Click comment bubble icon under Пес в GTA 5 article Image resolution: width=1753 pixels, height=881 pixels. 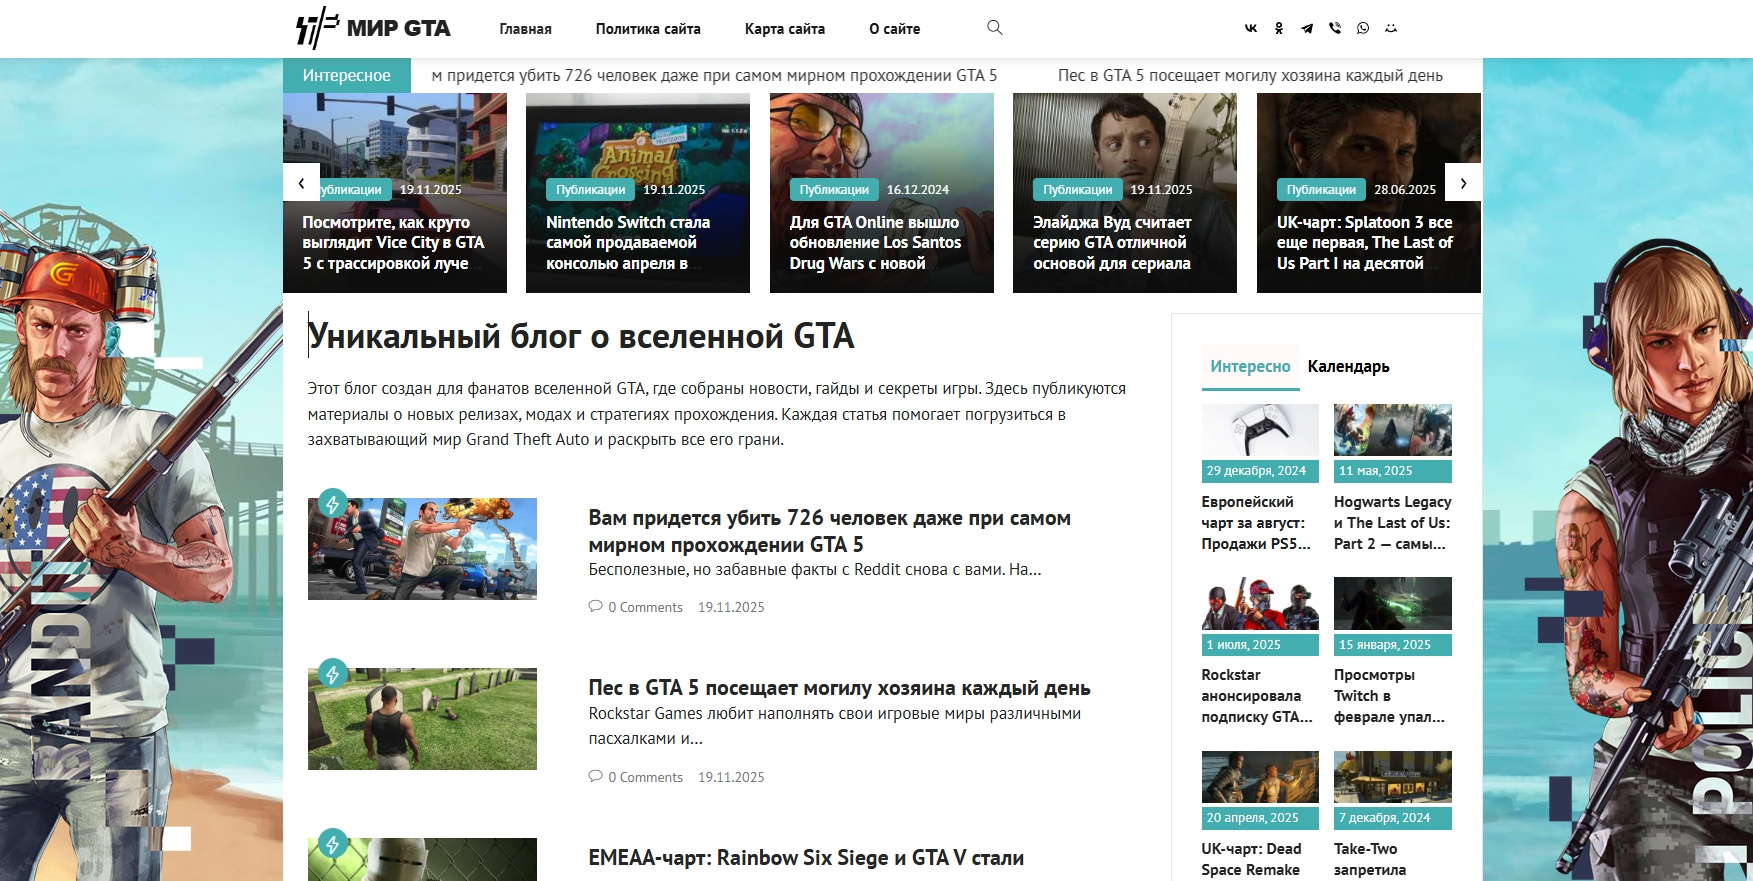596,776
